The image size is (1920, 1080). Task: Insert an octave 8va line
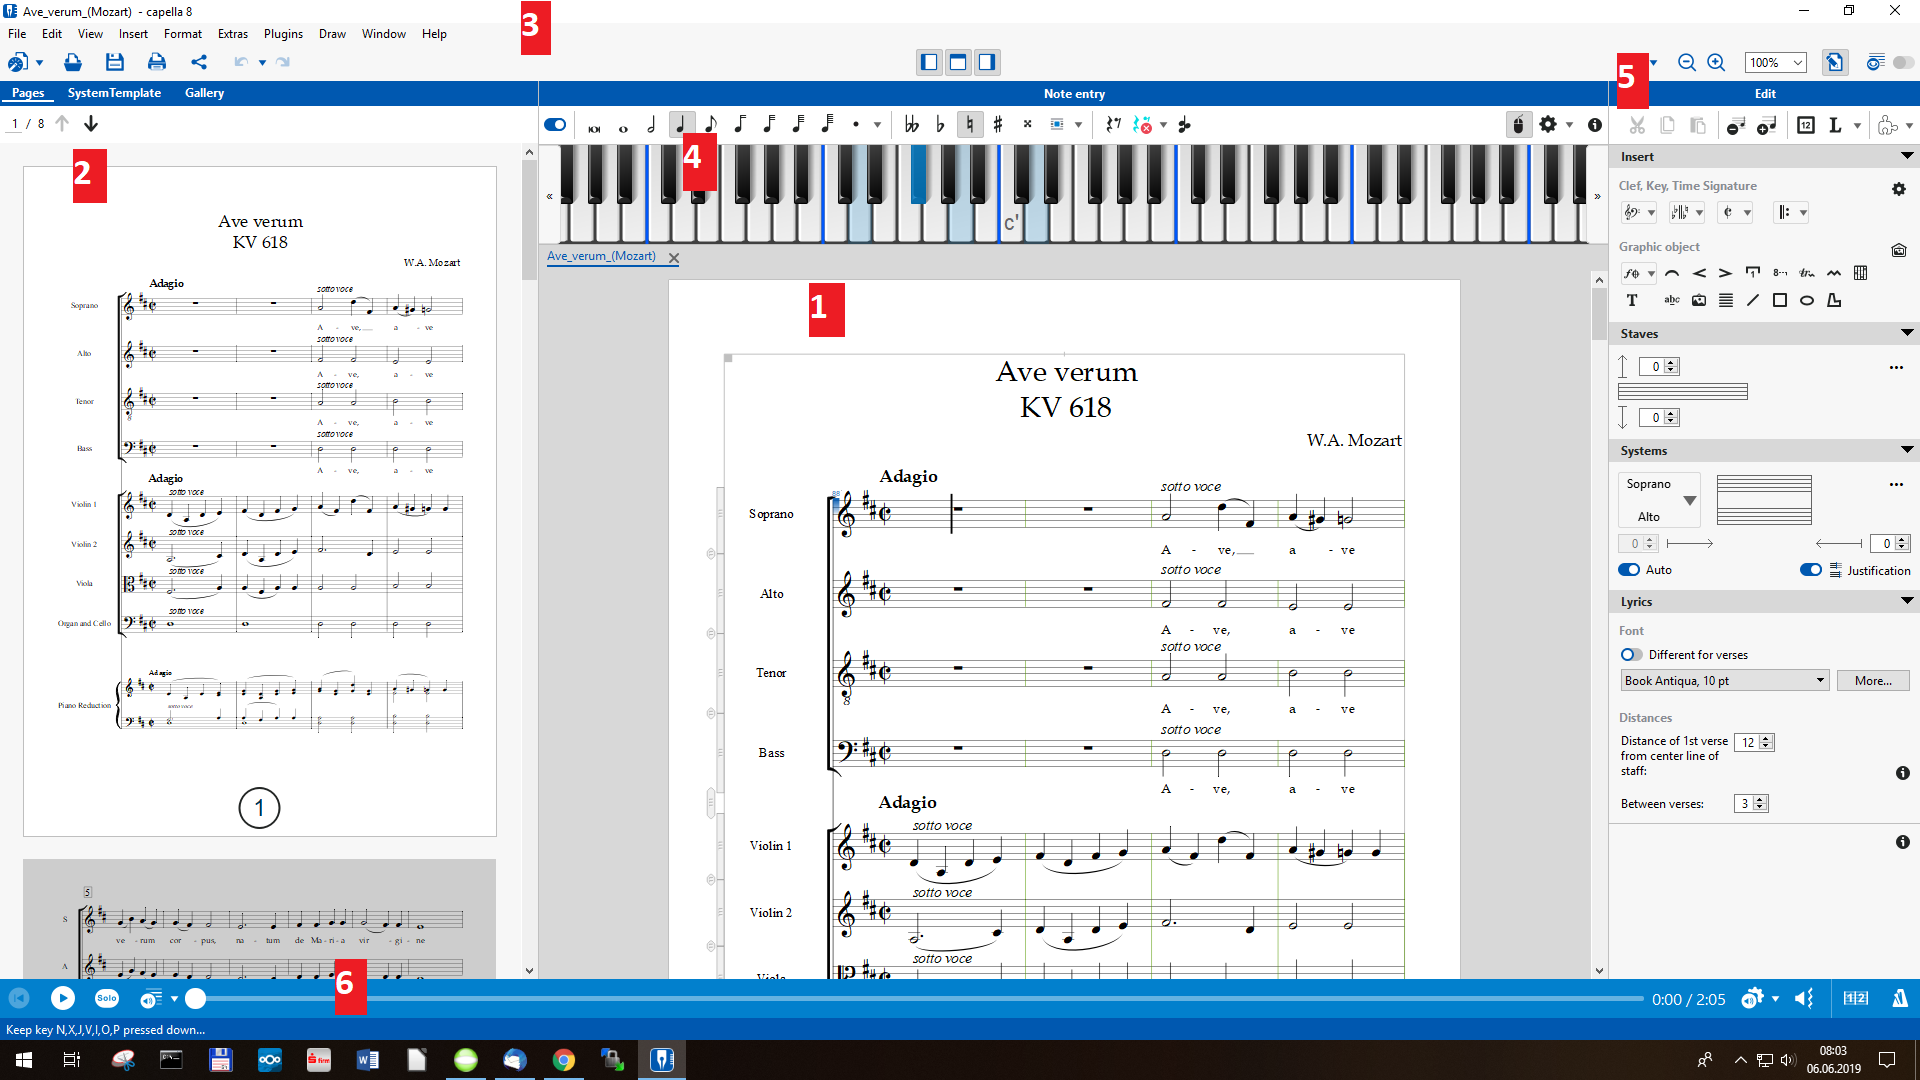(x=1780, y=273)
